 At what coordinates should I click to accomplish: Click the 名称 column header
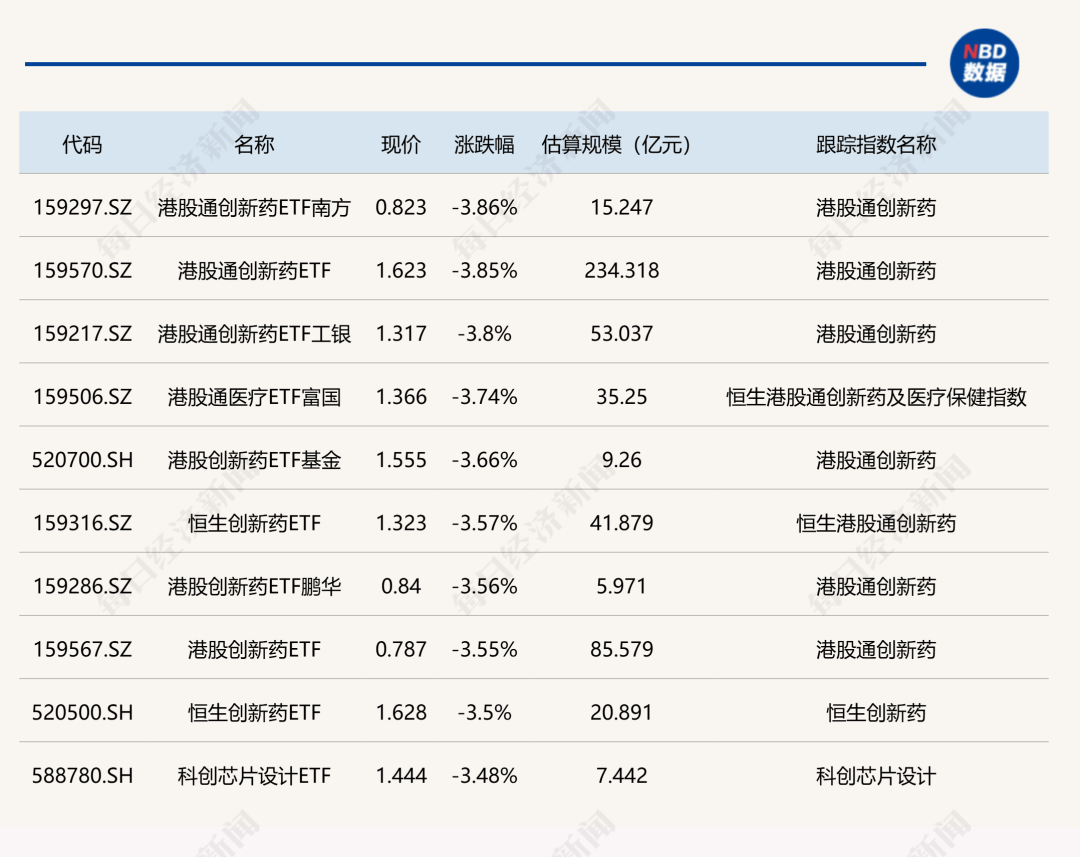tap(253, 143)
